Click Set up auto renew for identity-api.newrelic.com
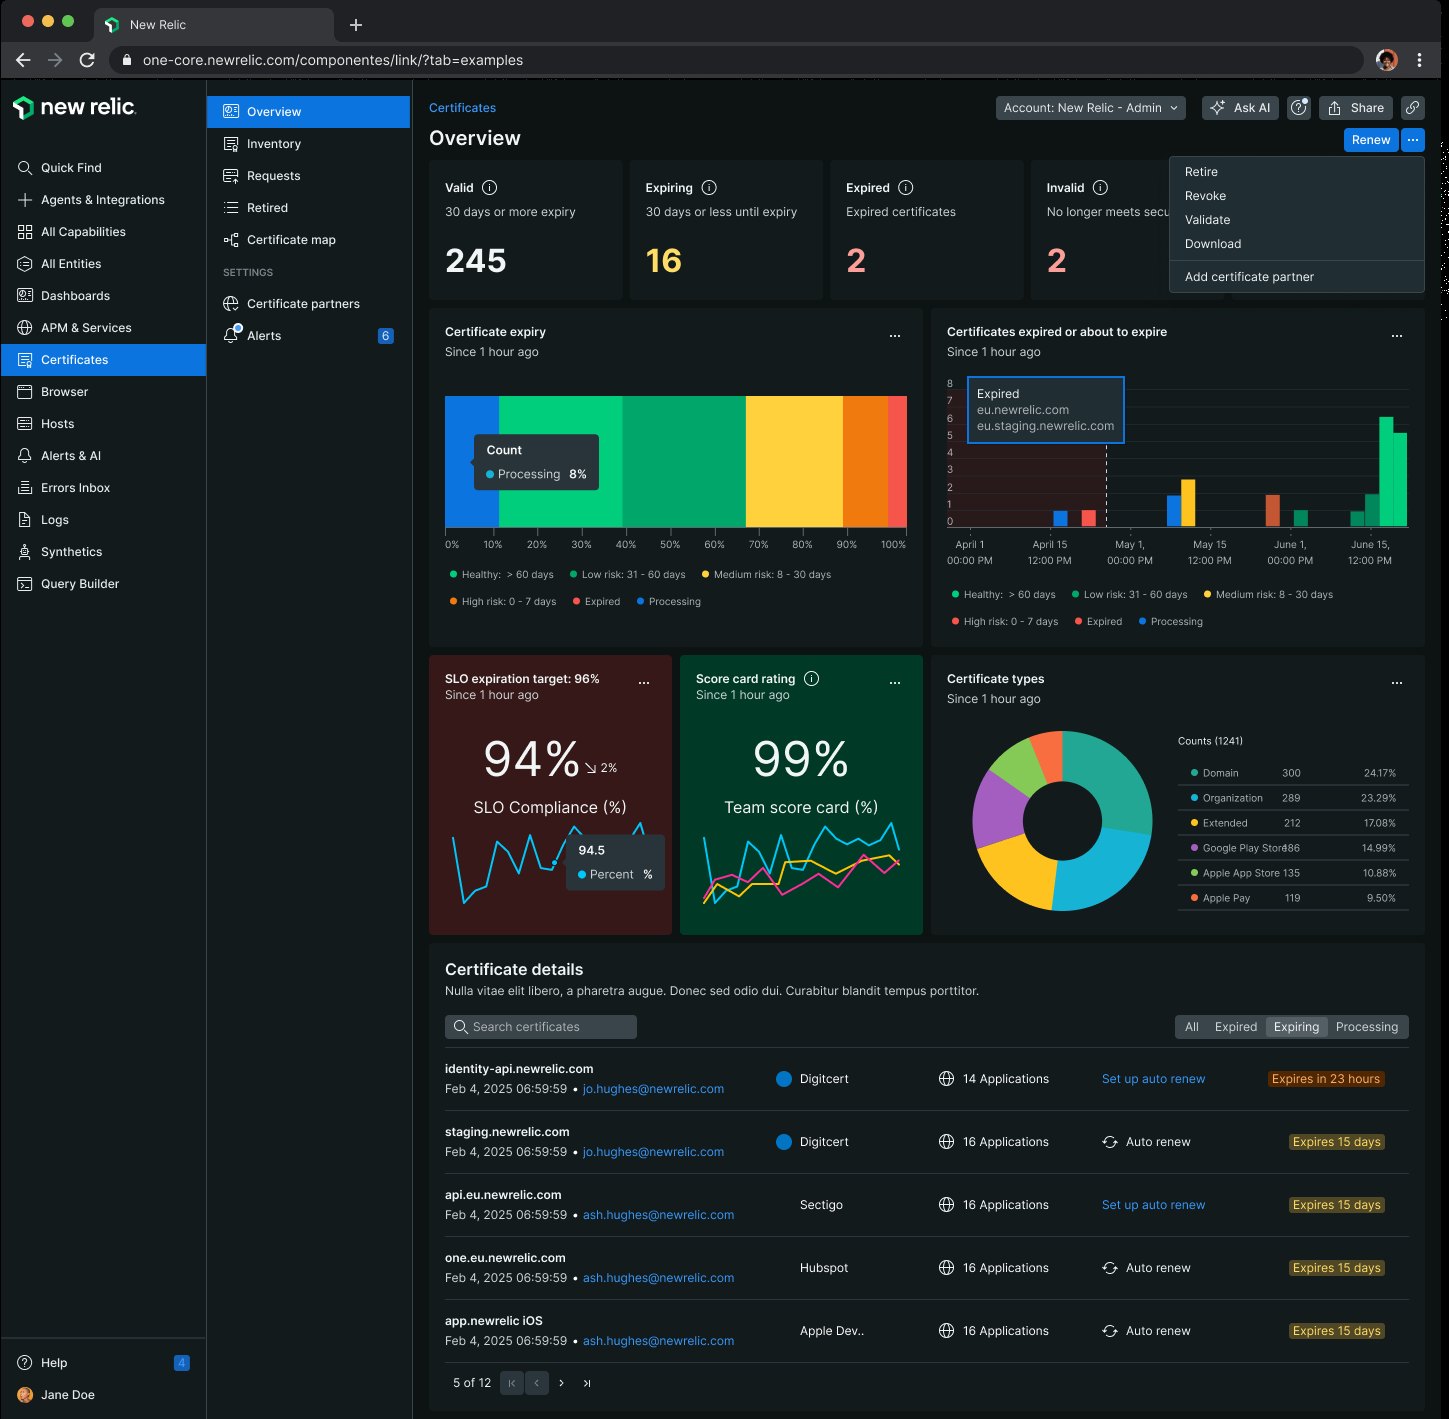The width and height of the screenshot is (1449, 1419). pyautogui.click(x=1153, y=1079)
